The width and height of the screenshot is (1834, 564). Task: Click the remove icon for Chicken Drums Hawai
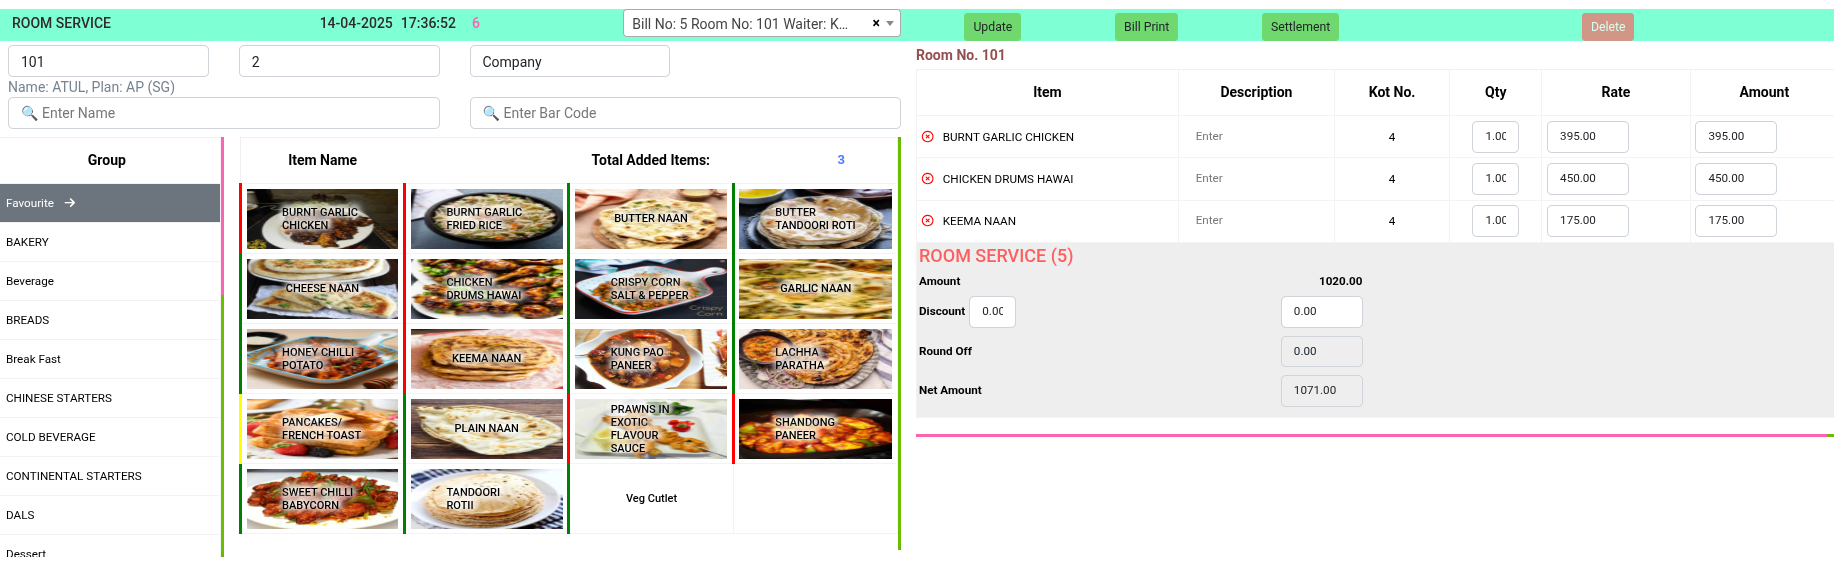click(x=927, y=179)
